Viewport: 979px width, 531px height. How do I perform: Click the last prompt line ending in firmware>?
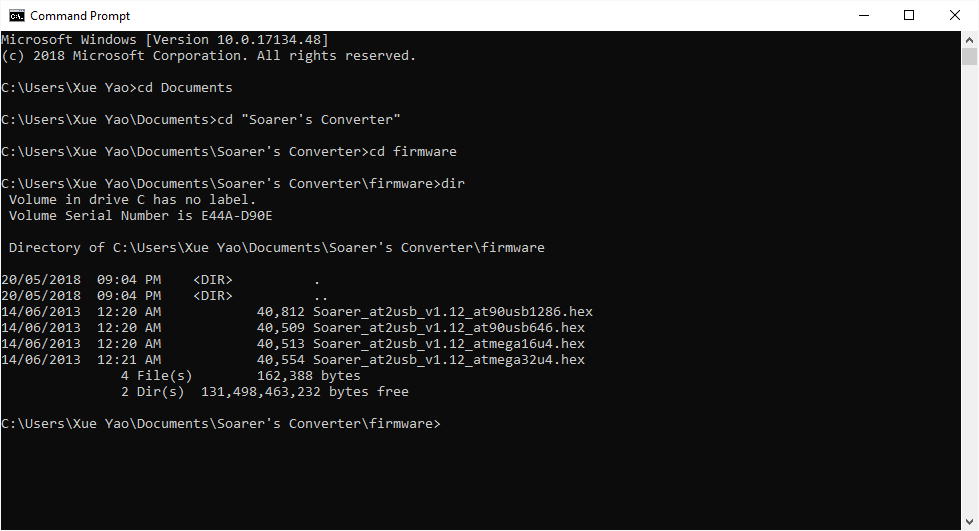[220, 424]
